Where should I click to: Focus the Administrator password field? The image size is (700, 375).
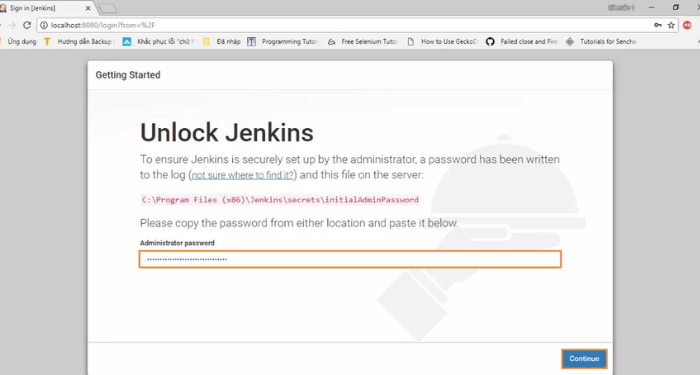point(350,259)
